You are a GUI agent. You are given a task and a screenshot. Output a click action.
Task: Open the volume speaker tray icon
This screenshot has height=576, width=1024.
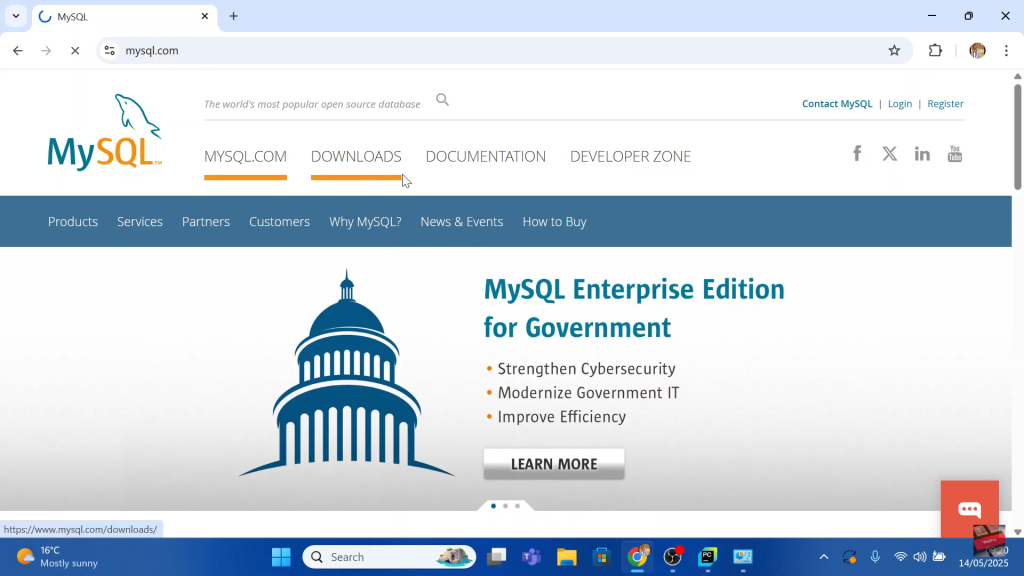coord(920,557)
